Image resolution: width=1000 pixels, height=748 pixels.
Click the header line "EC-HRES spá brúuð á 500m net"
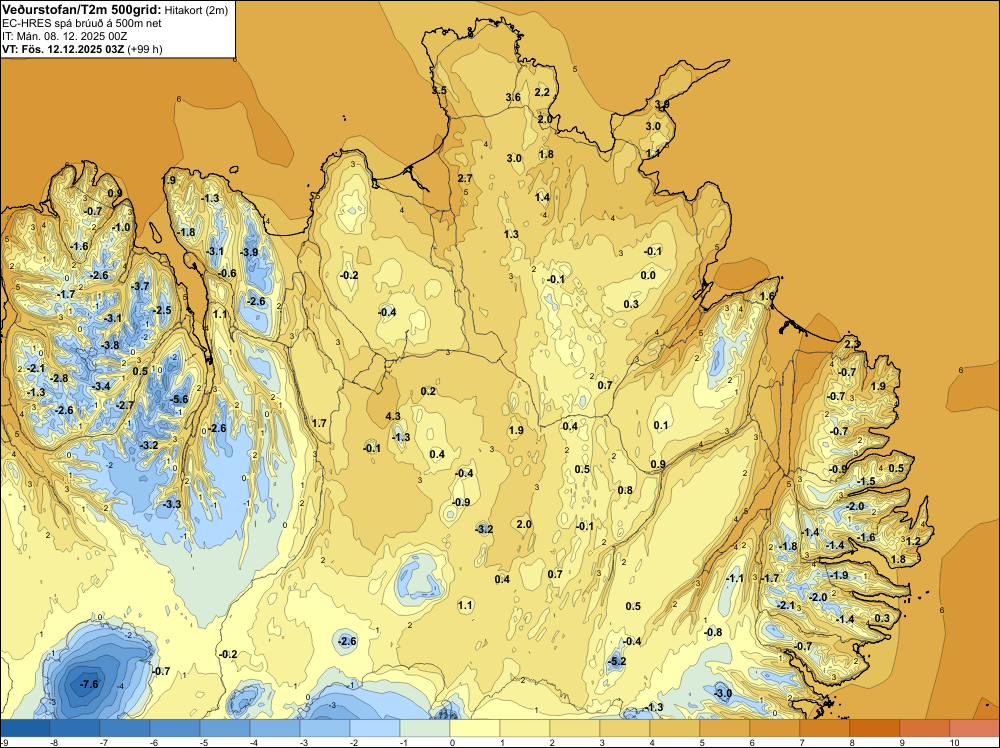[x=82, y=23]
